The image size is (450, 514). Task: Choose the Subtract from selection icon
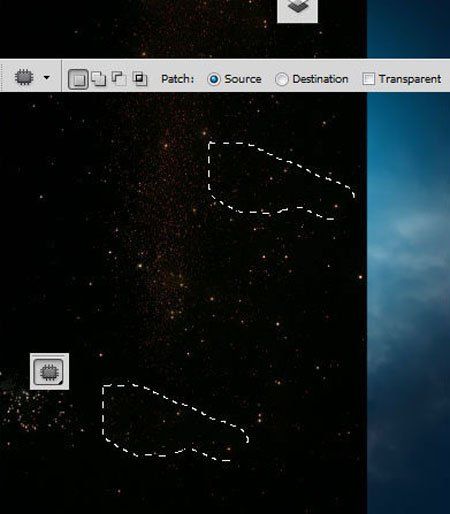119,79
